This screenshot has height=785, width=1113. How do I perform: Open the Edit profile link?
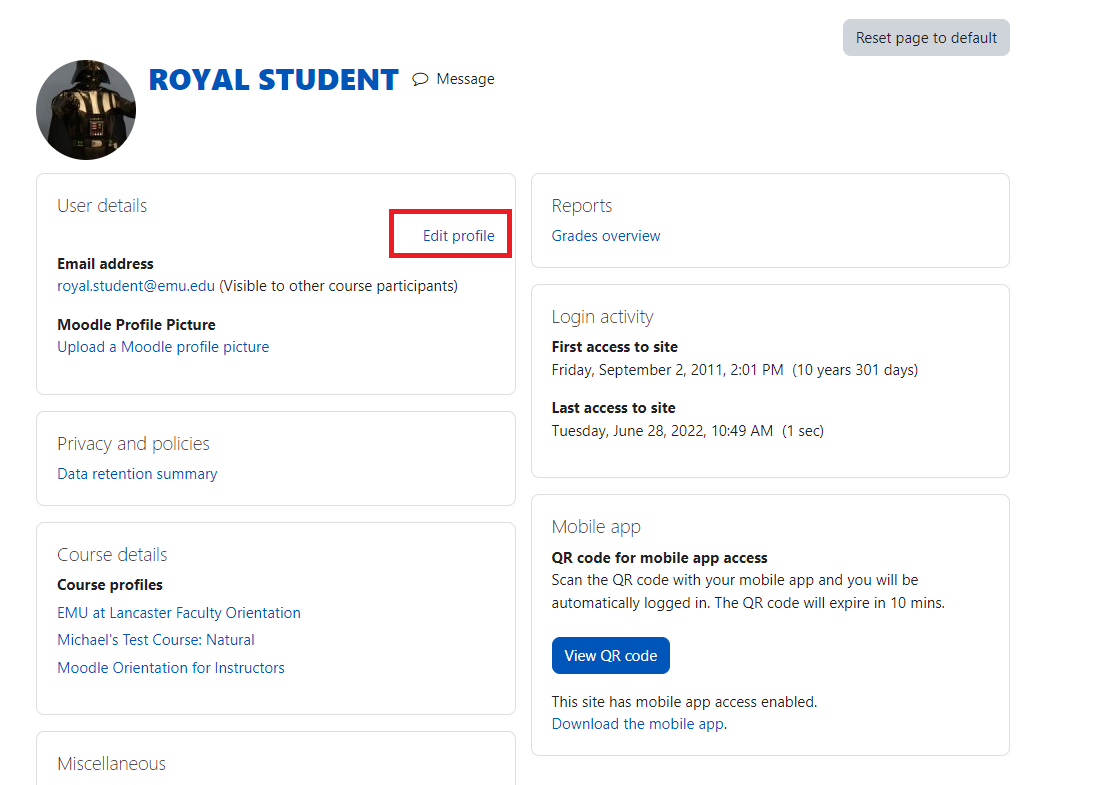[x=459, y=236]
